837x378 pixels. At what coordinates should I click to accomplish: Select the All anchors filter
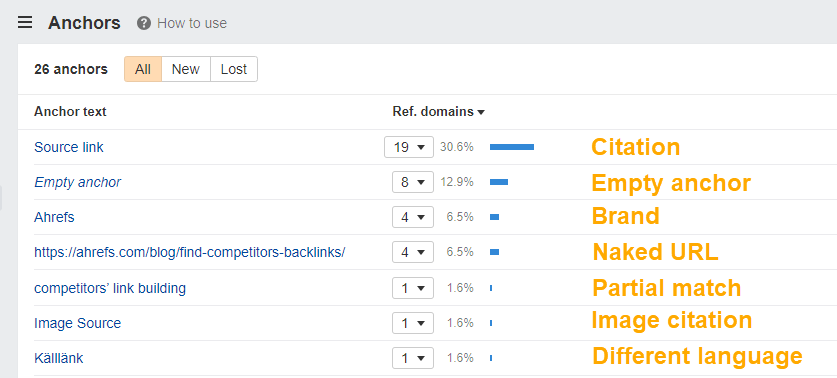(143, 69)
